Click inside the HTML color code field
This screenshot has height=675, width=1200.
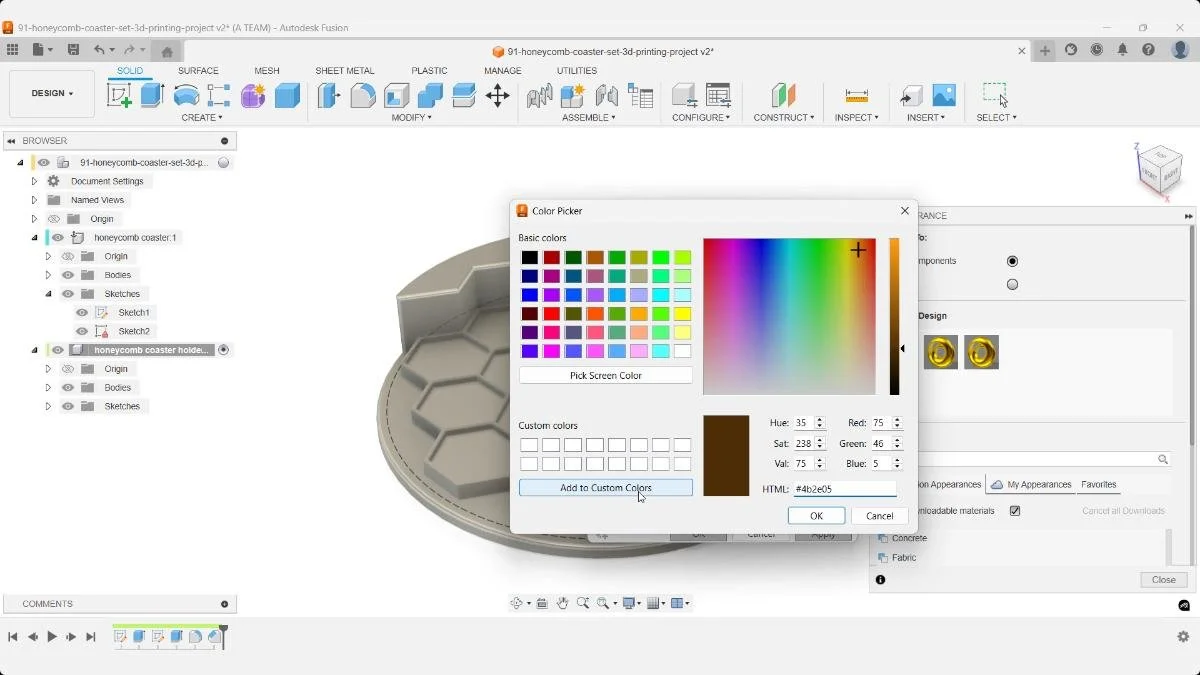point(845,489)
